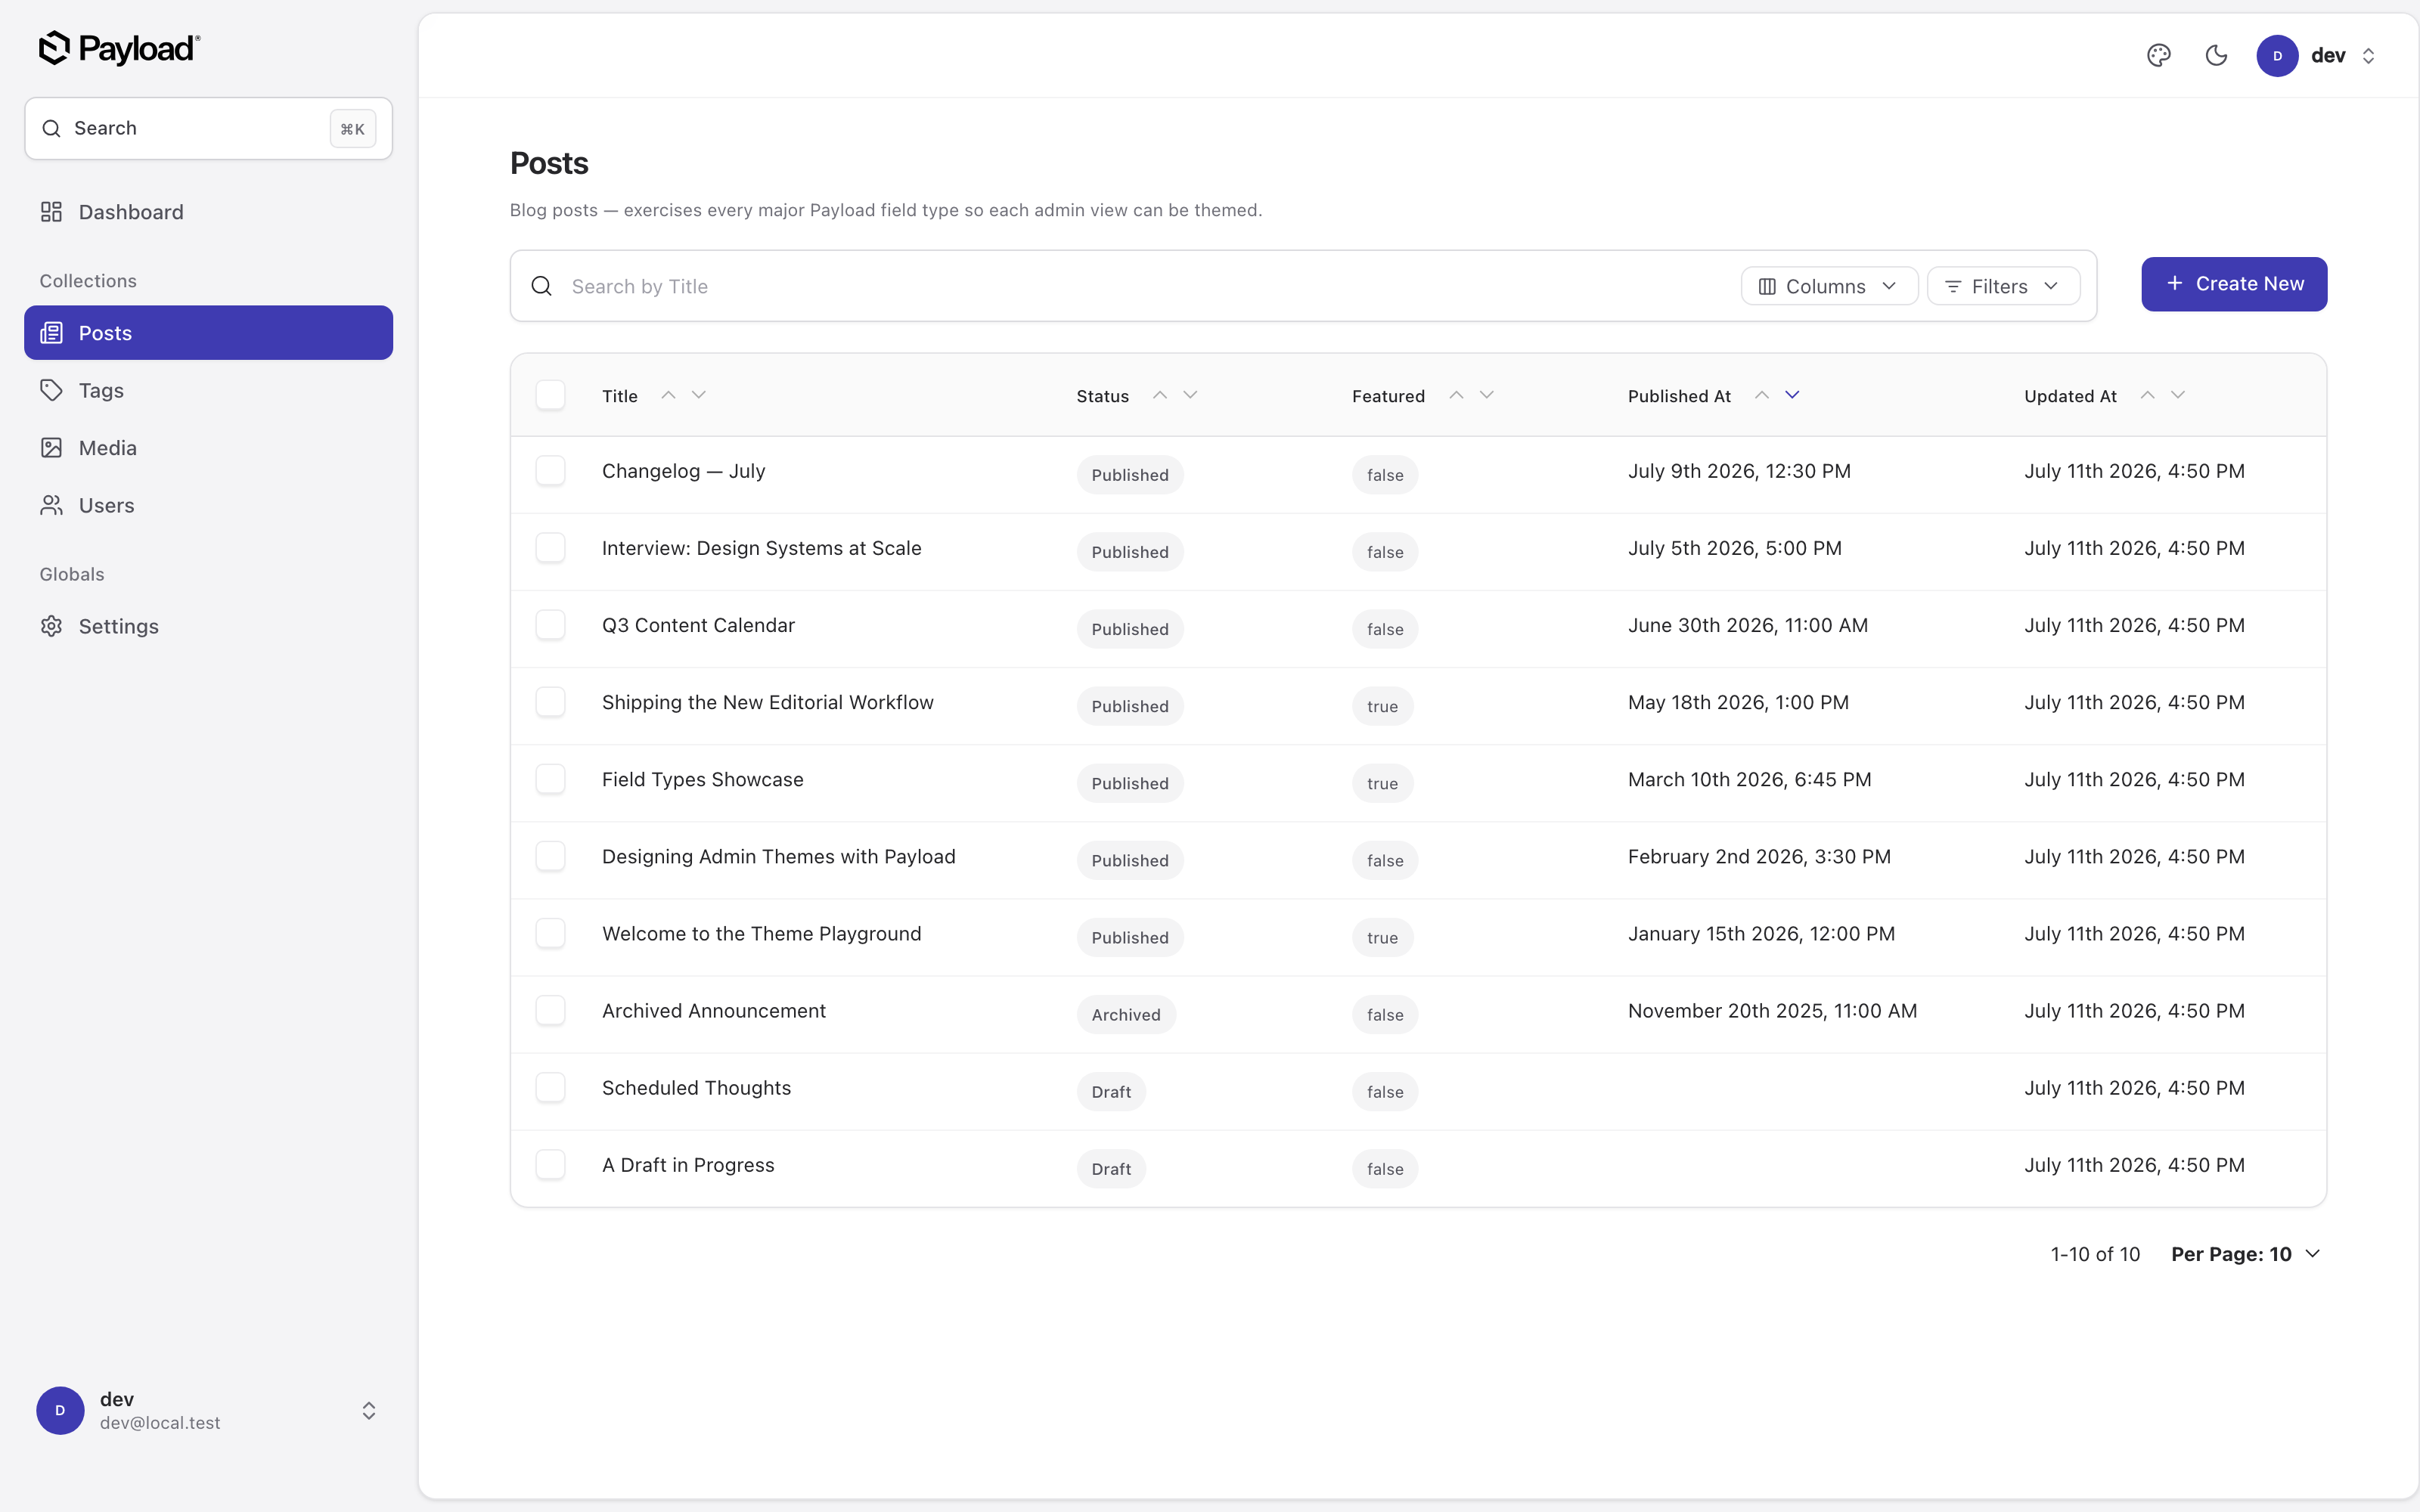Check the Field Types Showcase row
This screenshot has width=2420, height=1512.
point(550,779)
